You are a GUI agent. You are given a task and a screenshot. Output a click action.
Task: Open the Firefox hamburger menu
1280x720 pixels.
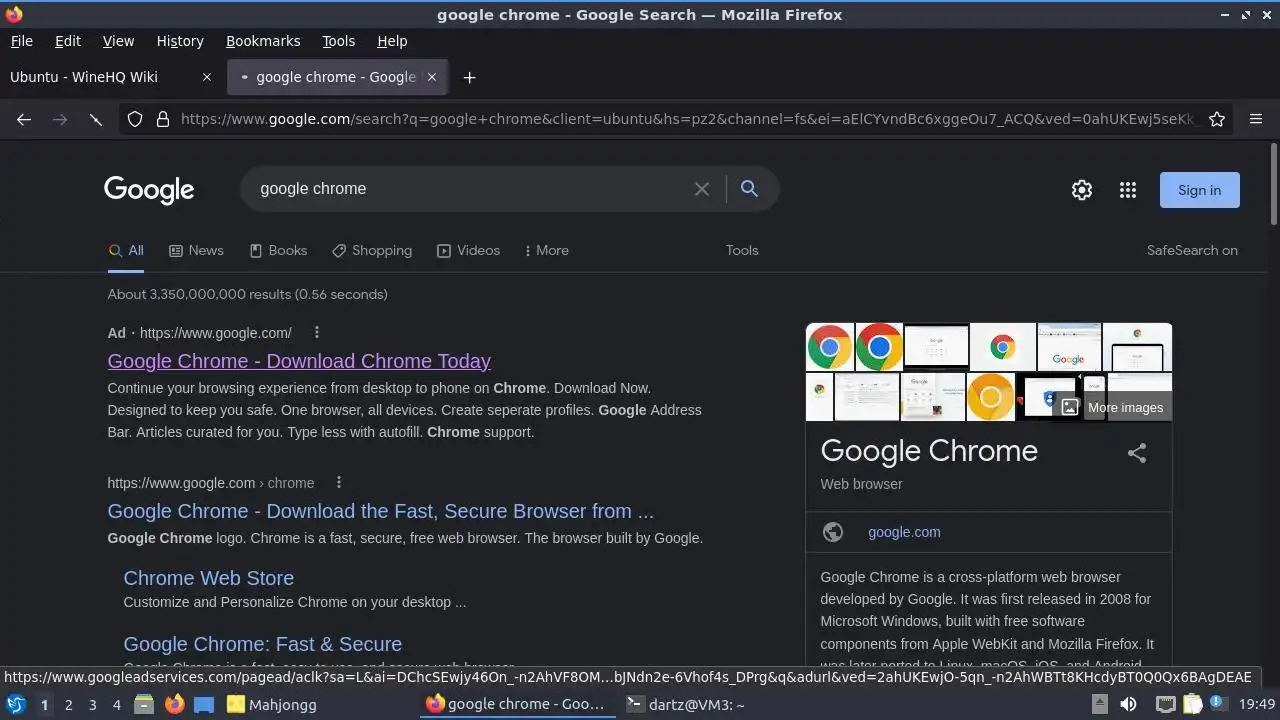1256,119
